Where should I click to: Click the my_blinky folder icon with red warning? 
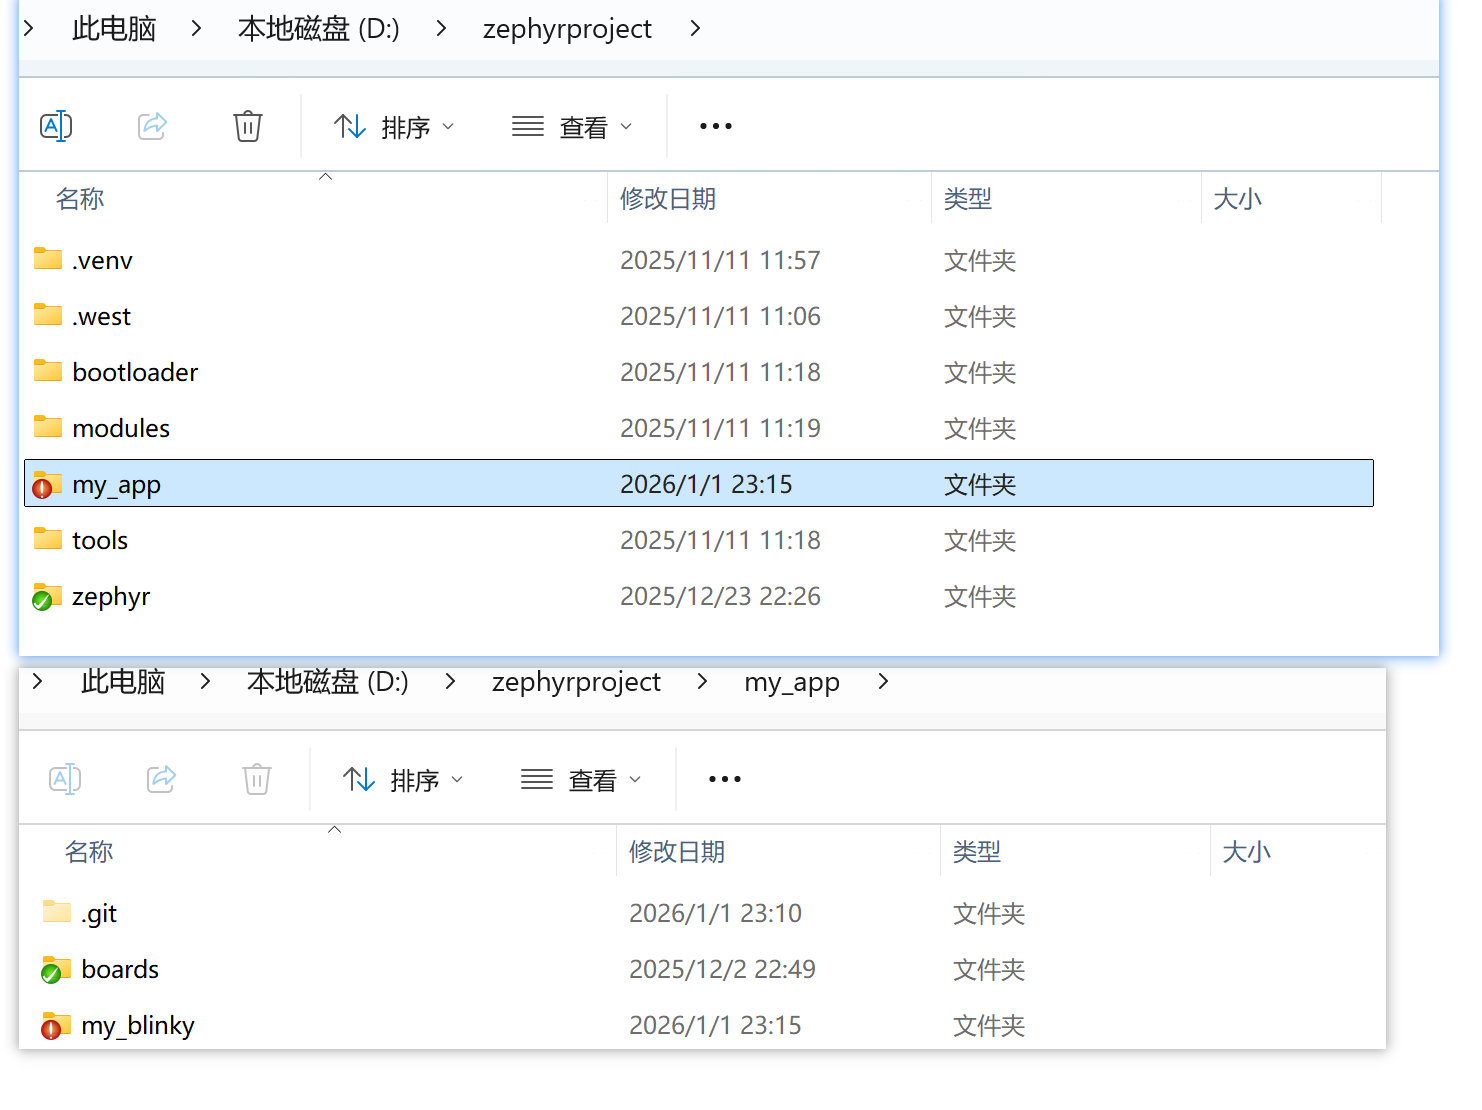coord(55,1026)
